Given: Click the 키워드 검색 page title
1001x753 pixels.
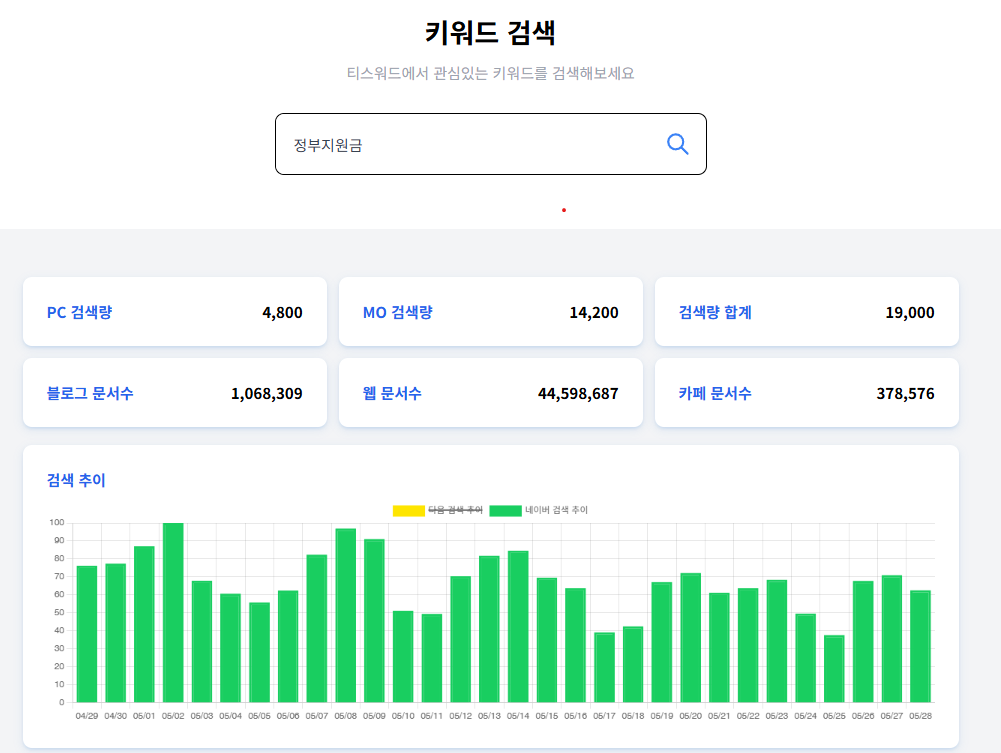Looking at the screenshot, I should point(490,32).
